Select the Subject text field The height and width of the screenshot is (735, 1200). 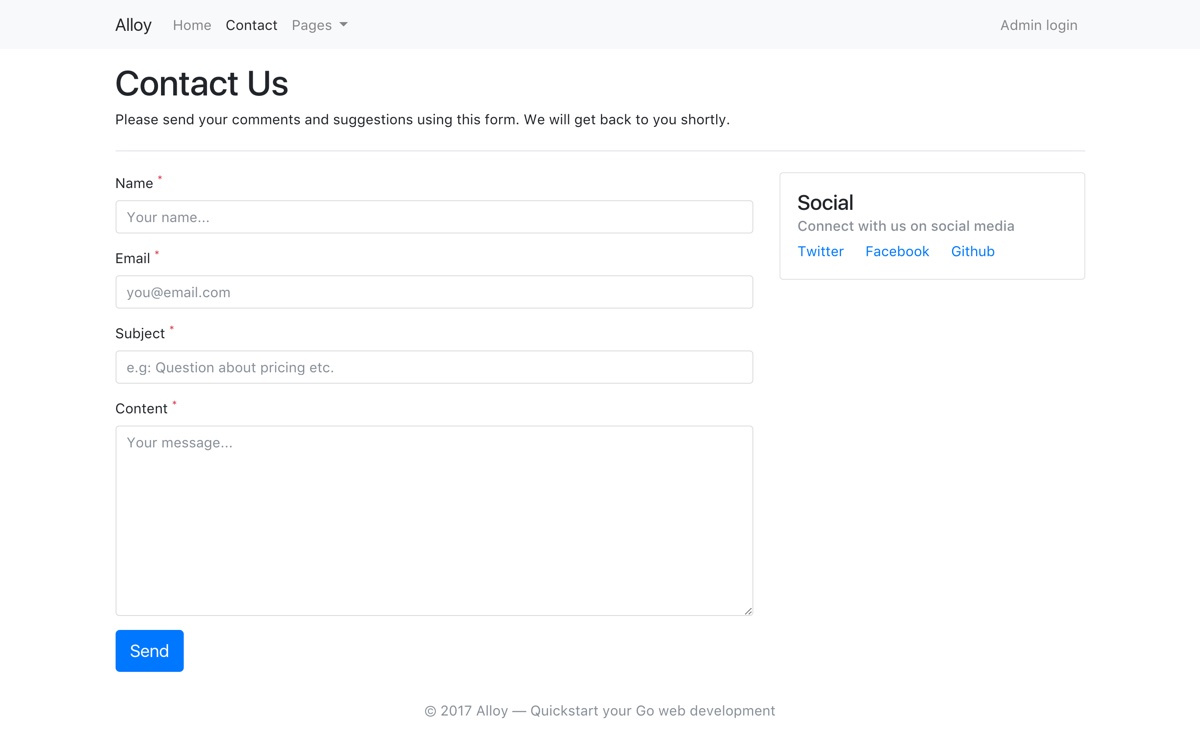[434, 367]
